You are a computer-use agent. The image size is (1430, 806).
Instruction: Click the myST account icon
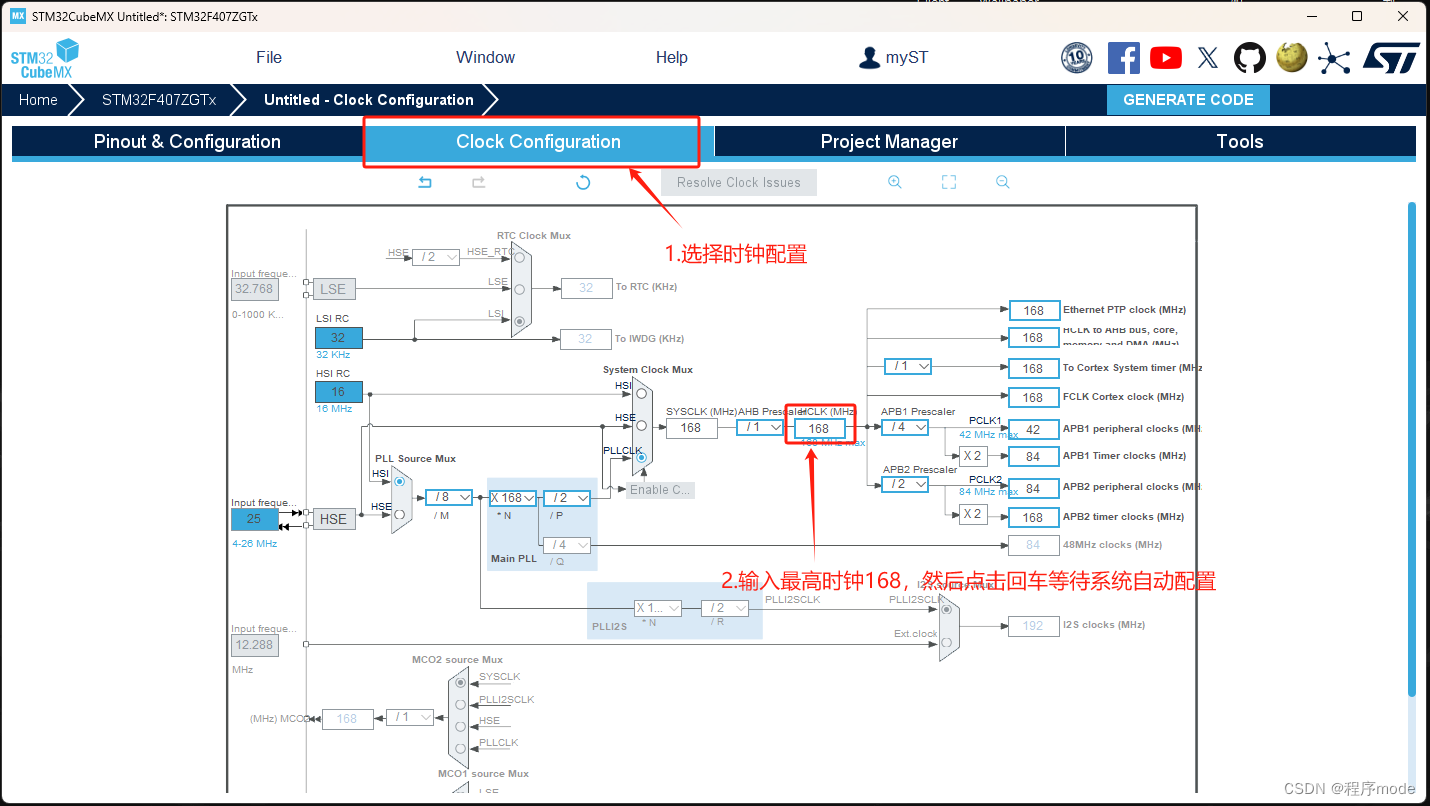(869, 58)
